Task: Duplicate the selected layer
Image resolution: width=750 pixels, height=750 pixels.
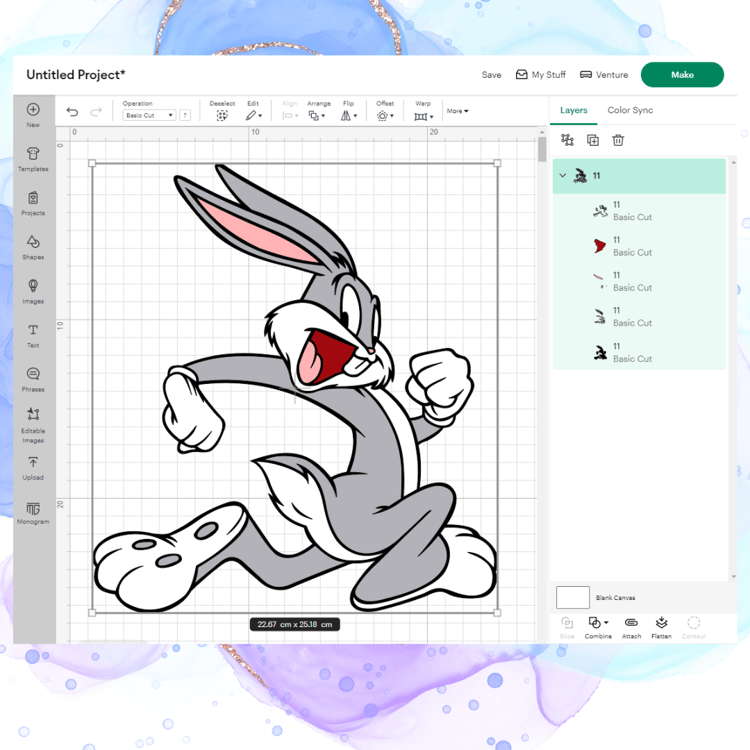Action: [593, 140]
